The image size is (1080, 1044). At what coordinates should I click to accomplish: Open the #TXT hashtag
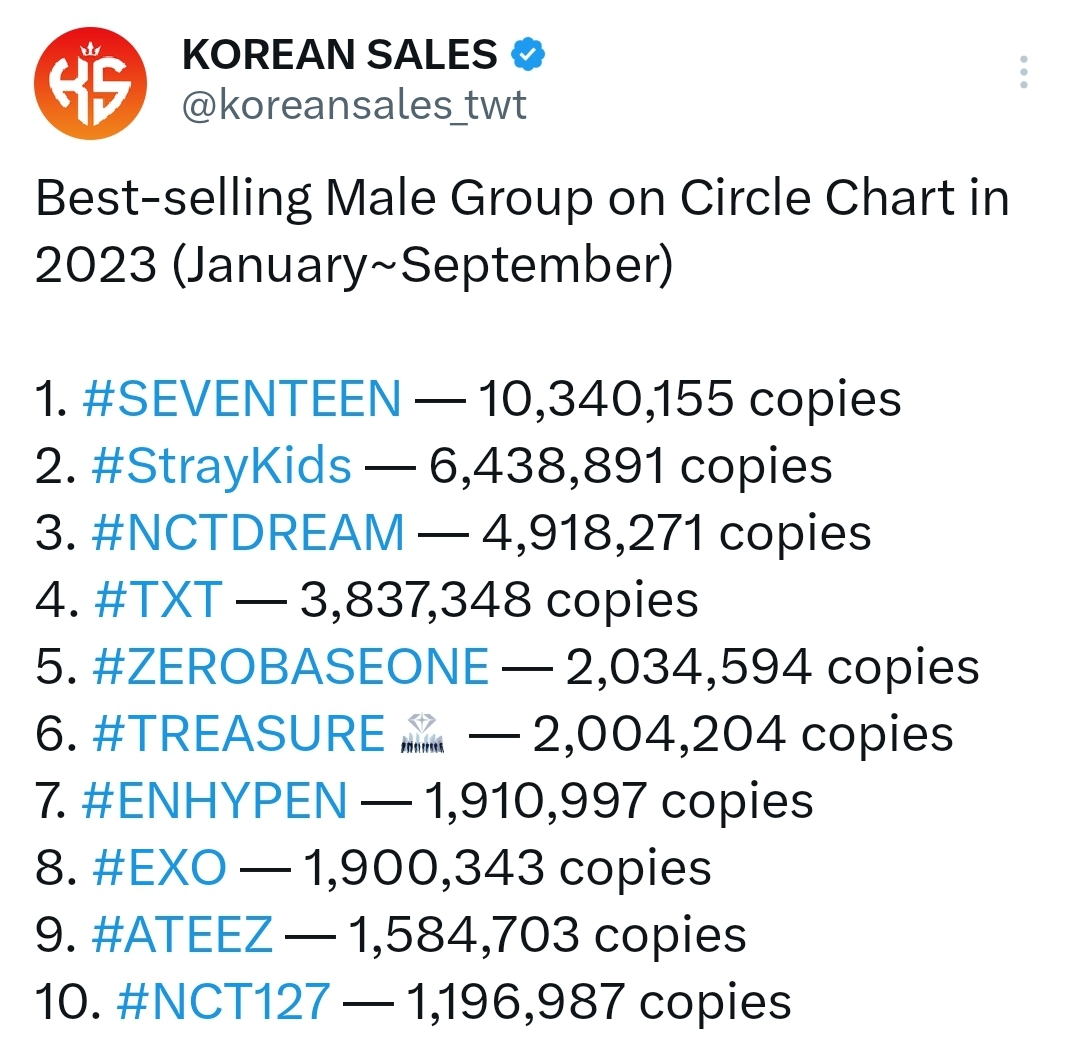(x=158, y=600)
